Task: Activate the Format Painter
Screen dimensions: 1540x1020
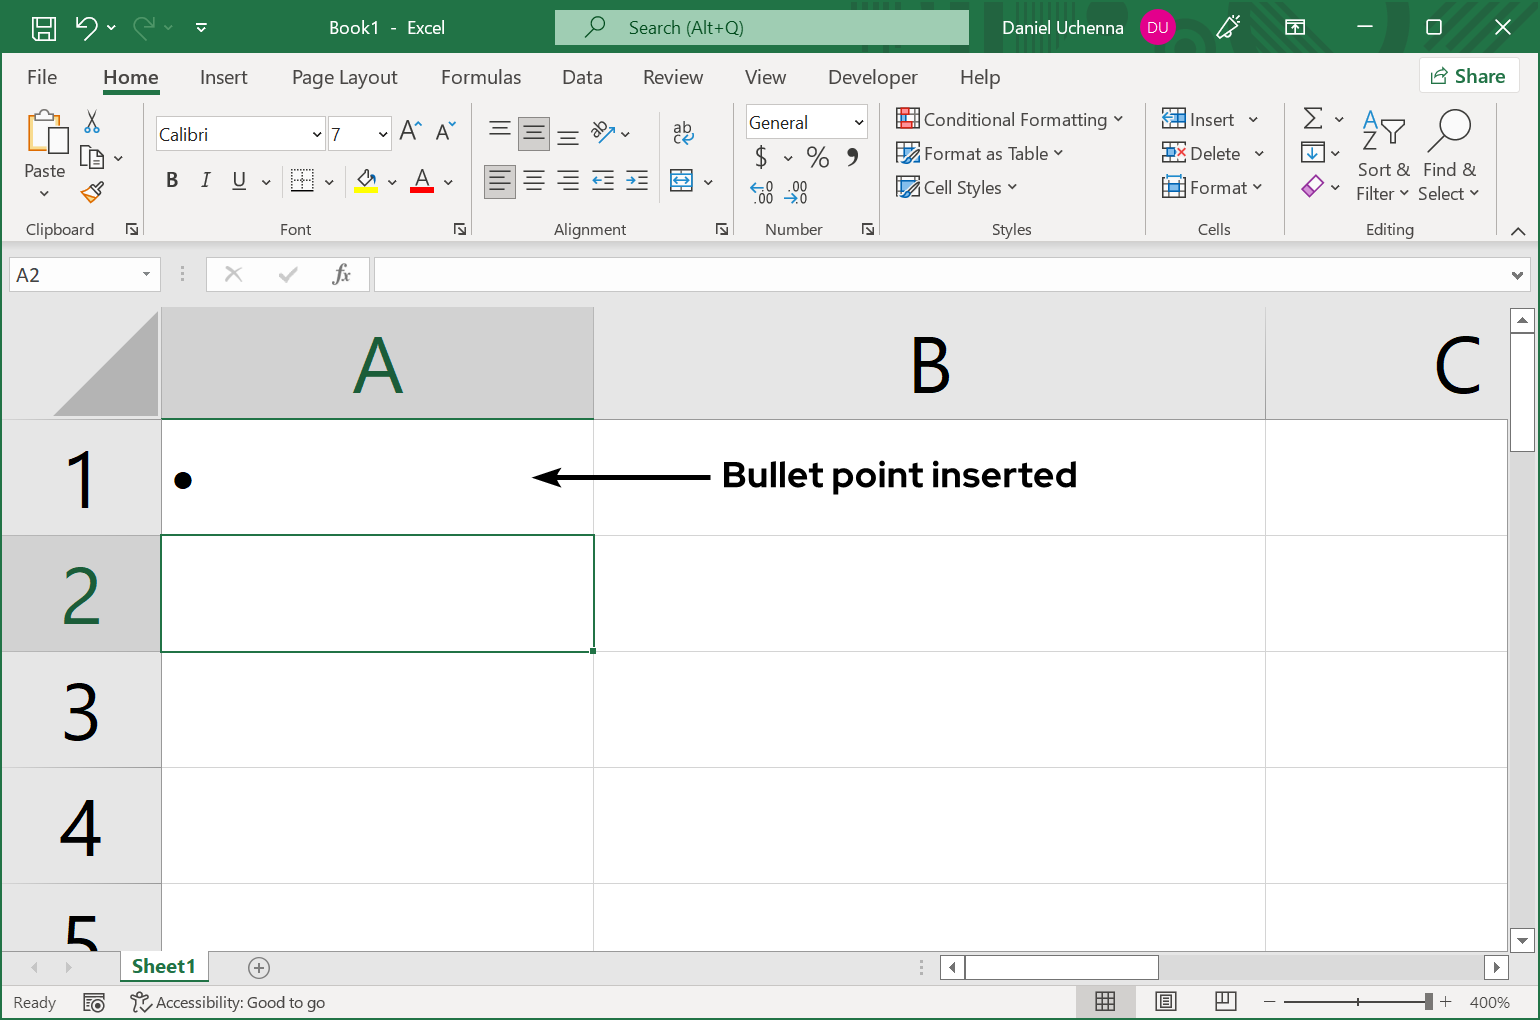Action: (x=93, y=192)
